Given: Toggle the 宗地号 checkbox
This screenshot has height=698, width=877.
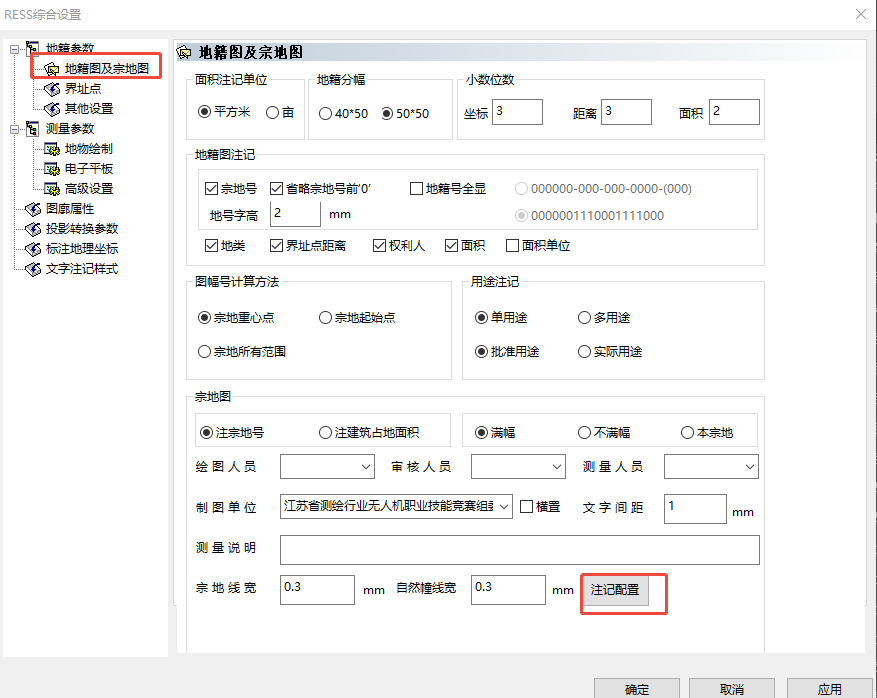Looking at the screenshot, I should tap(211, 189).
